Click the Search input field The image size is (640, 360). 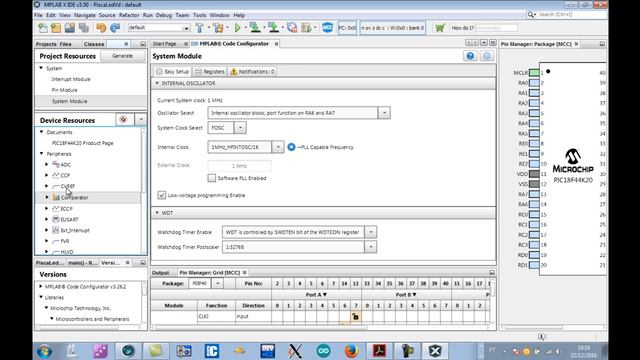tap(572, 14)
